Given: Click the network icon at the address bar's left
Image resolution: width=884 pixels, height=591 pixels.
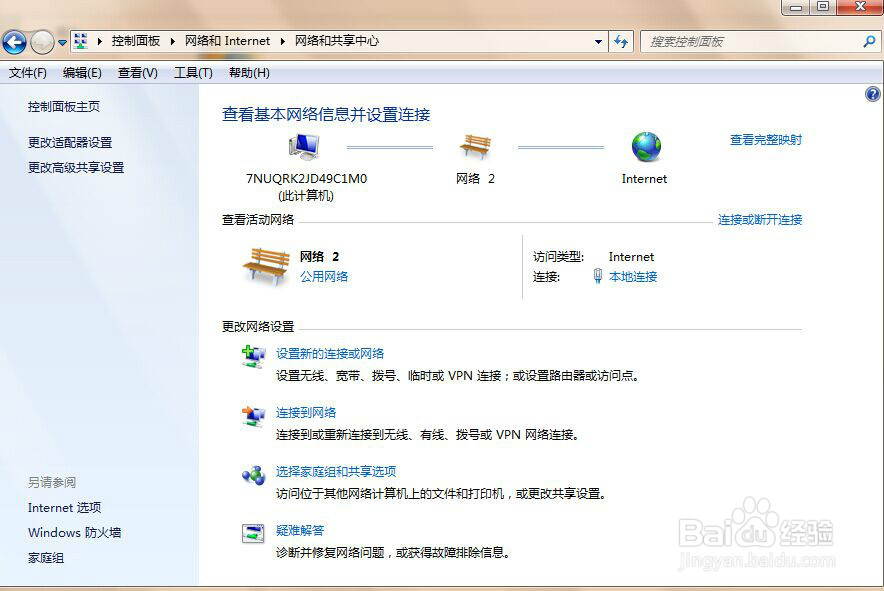Looking at the screenshot, I should click(x=79, y=41).
